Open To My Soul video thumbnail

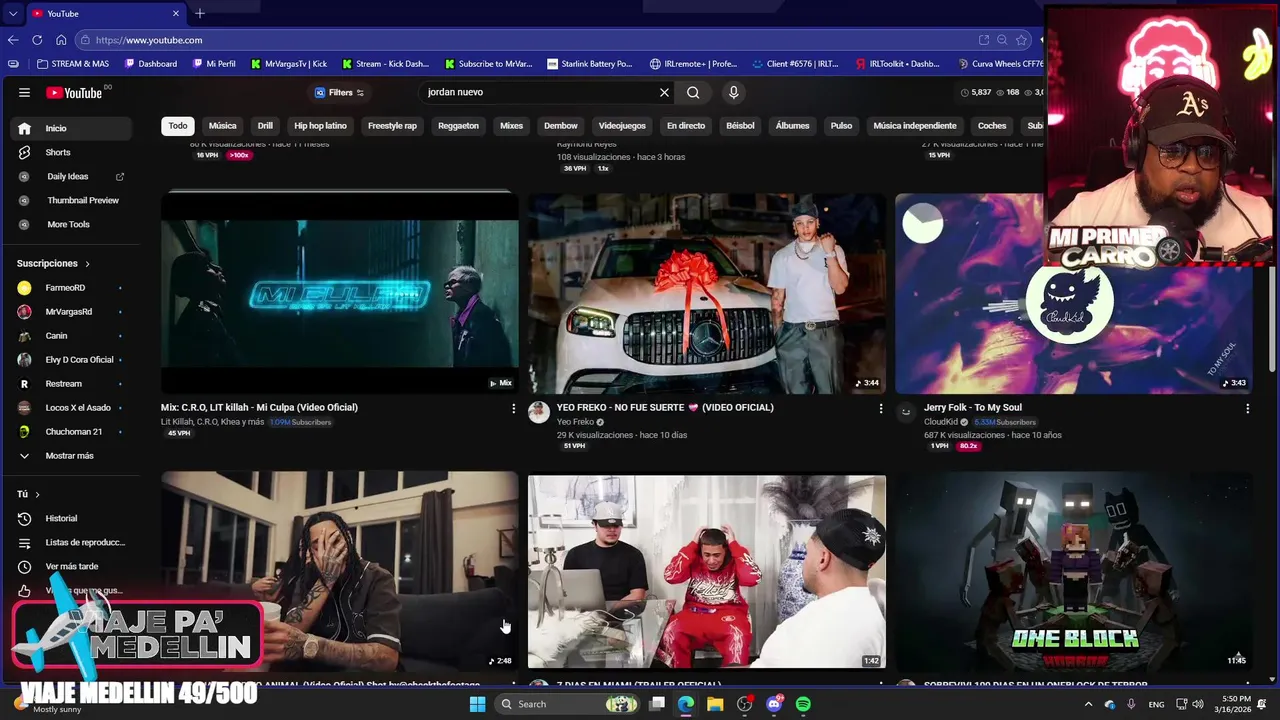pyautogui.click(x=1074, y=293)
